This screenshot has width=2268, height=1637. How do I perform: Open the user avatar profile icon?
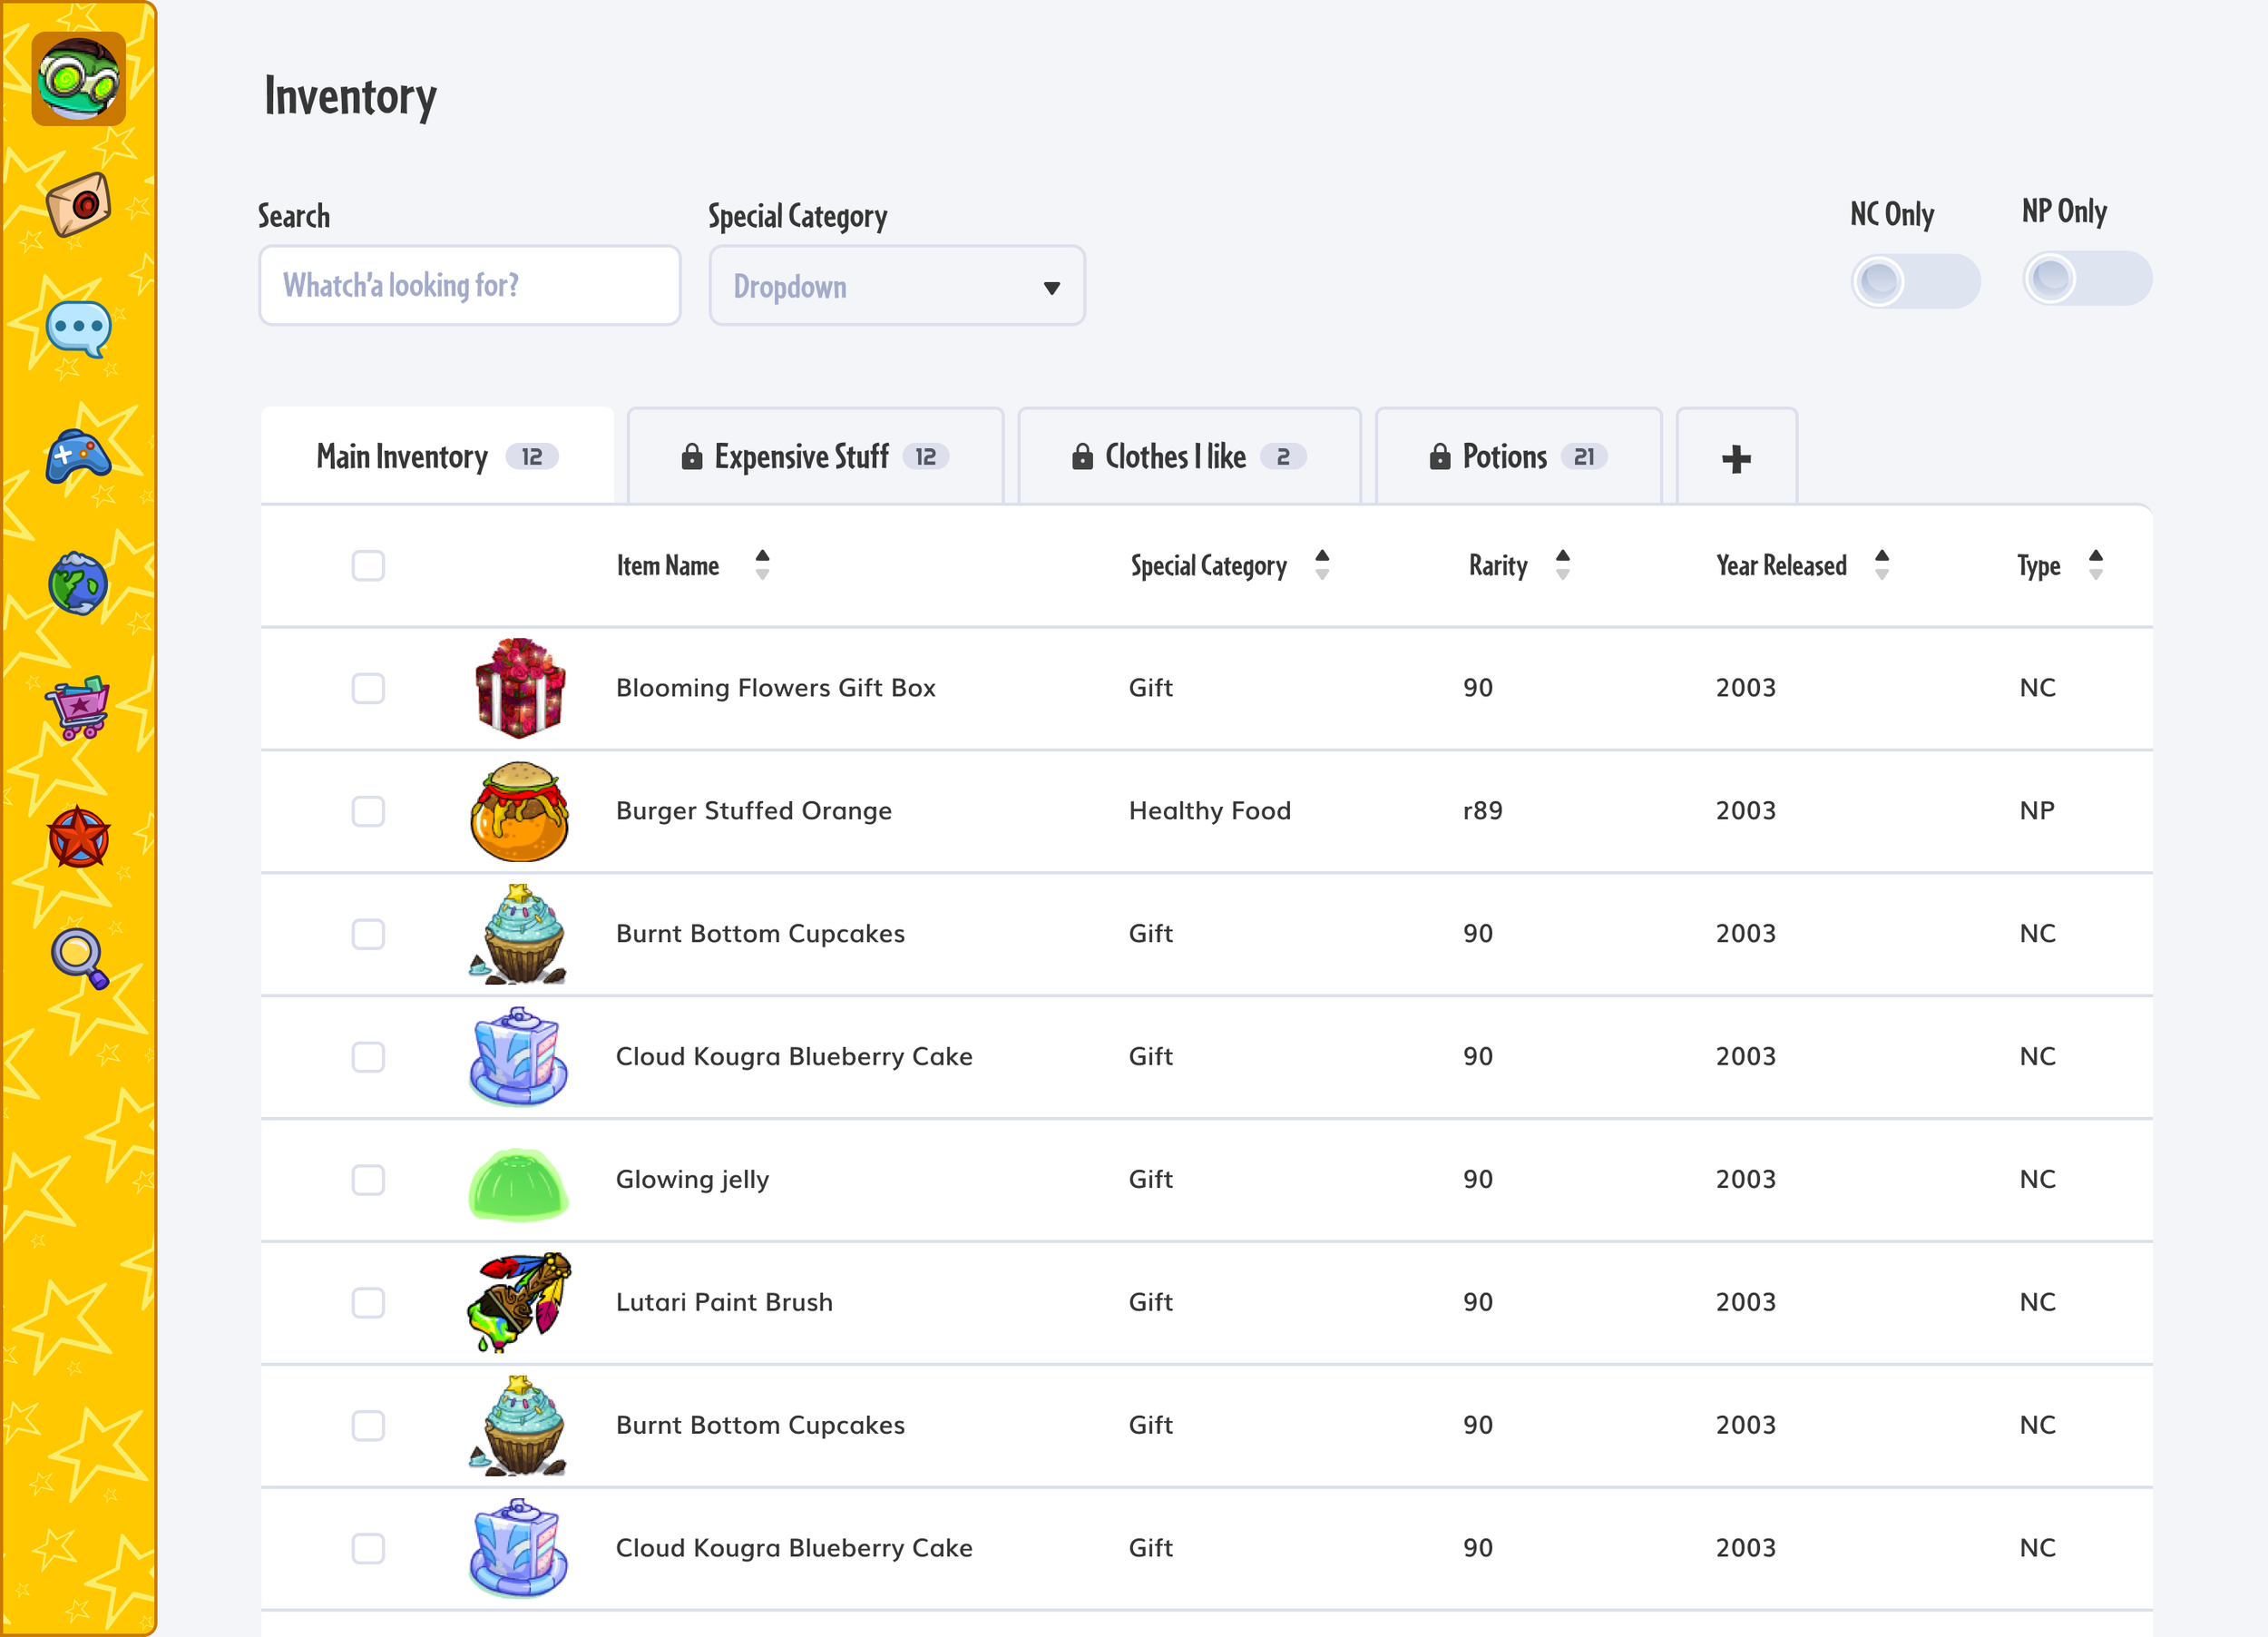coord(78,79)
